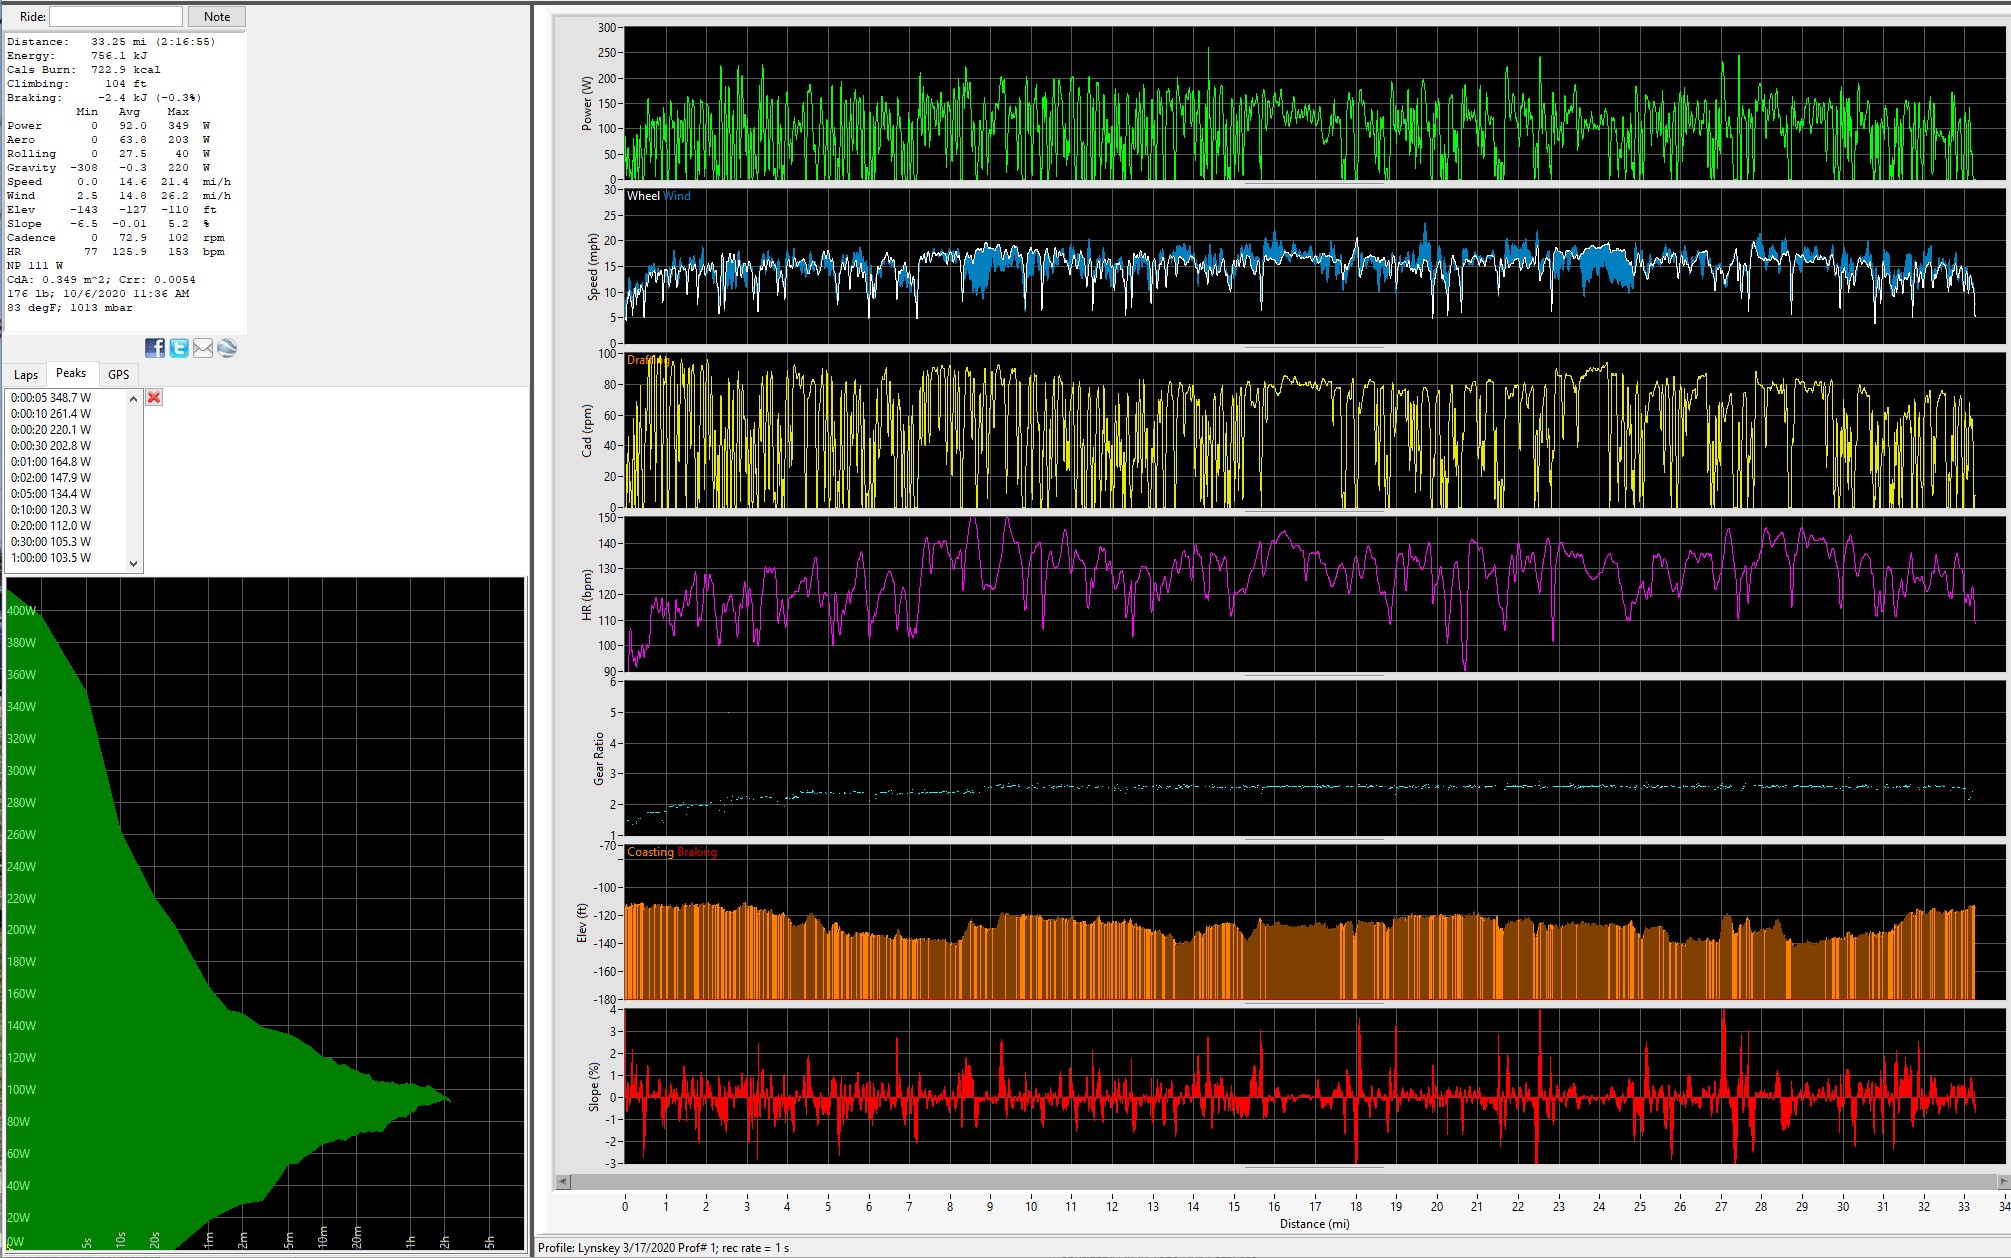Click the red X delete button
Screen dimensions: 2011x1258
pyautogui.click(x=154, y=398)
